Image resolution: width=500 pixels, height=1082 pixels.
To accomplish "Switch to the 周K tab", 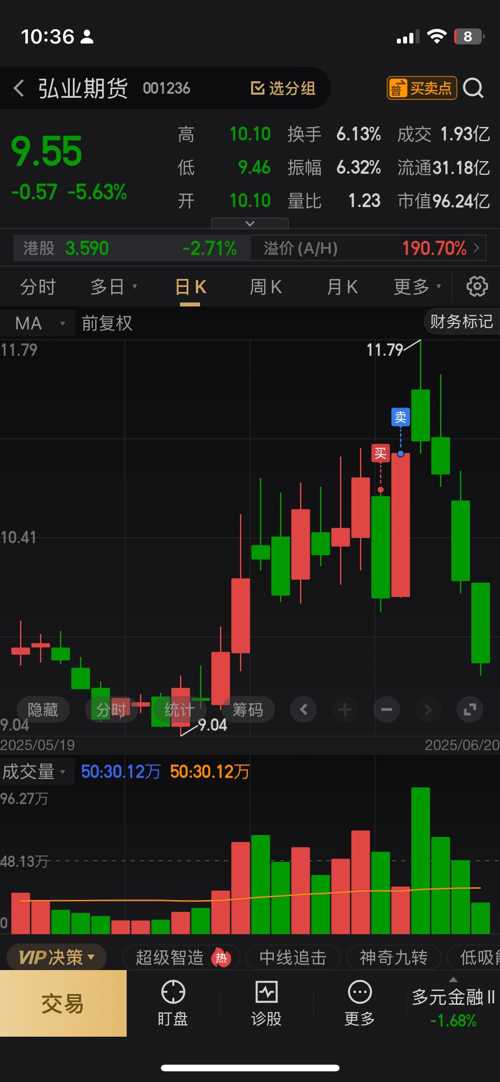I will point(266,287).
